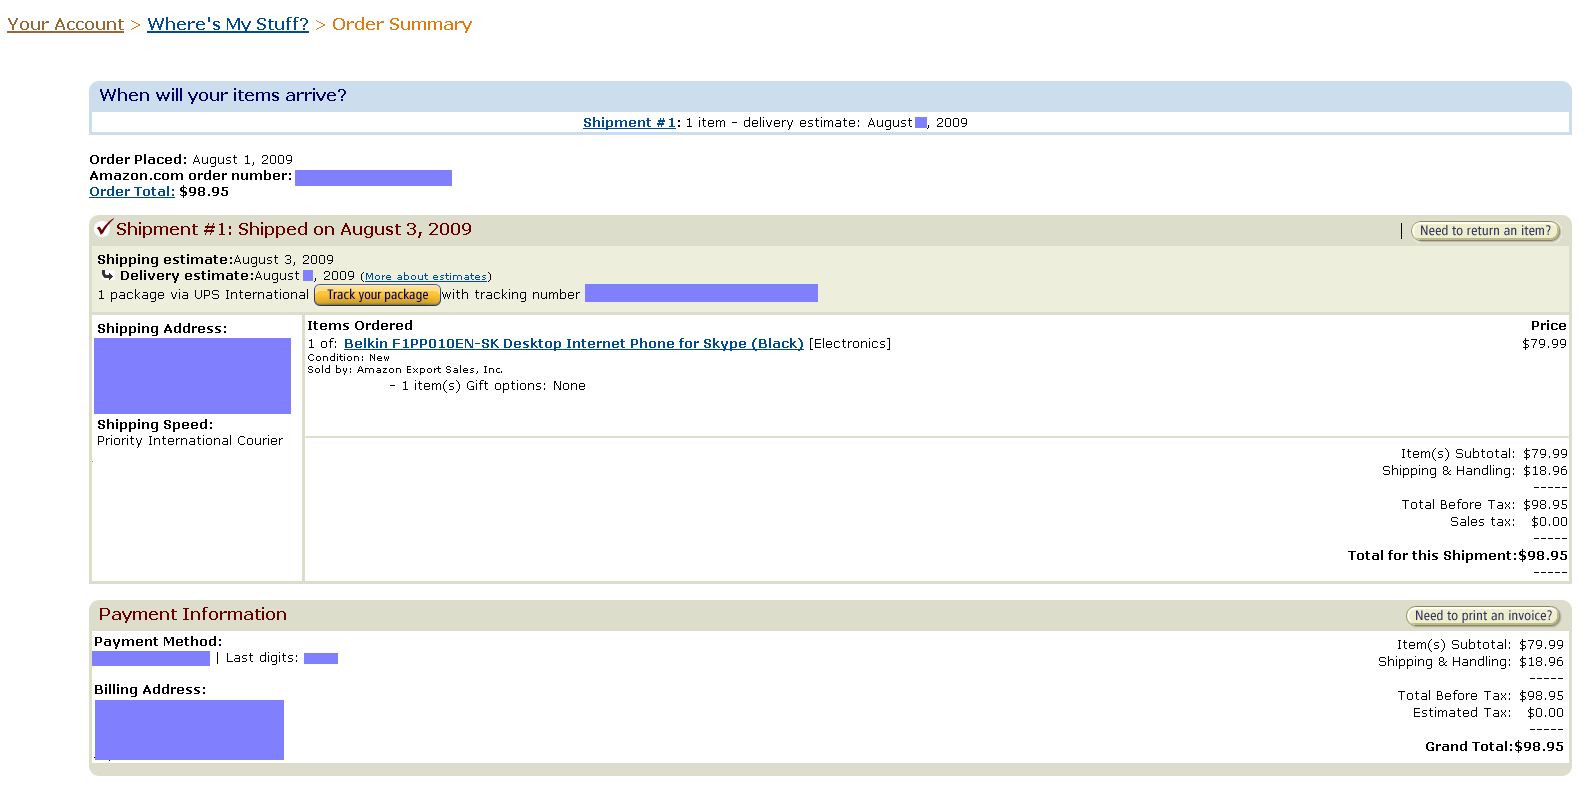Click the 'When will your items arrive?' heading
The width and height of the screenshot is (1596, 786).
coord(223,96)
